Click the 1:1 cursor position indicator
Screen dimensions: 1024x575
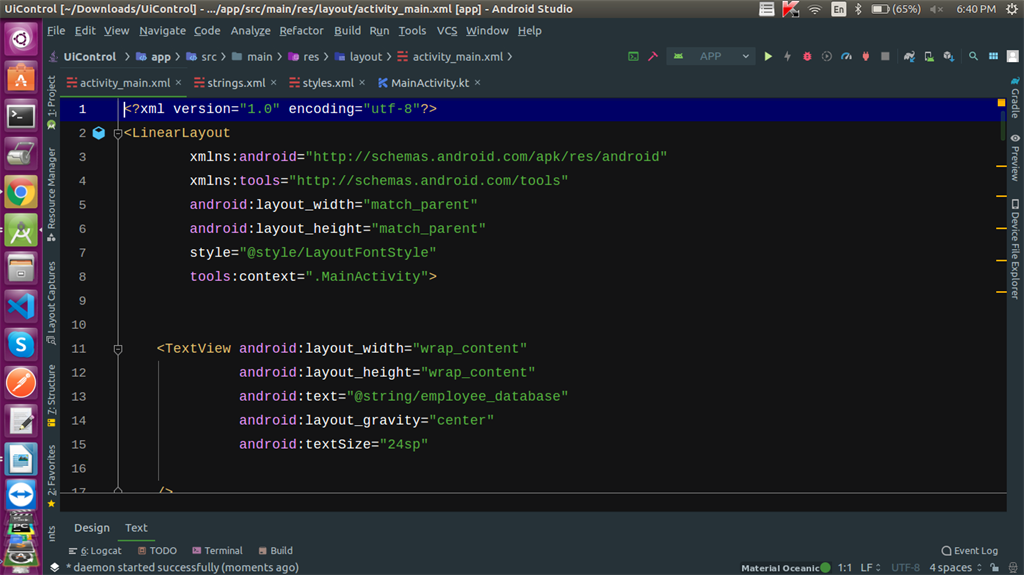click(x=844, y=568)
